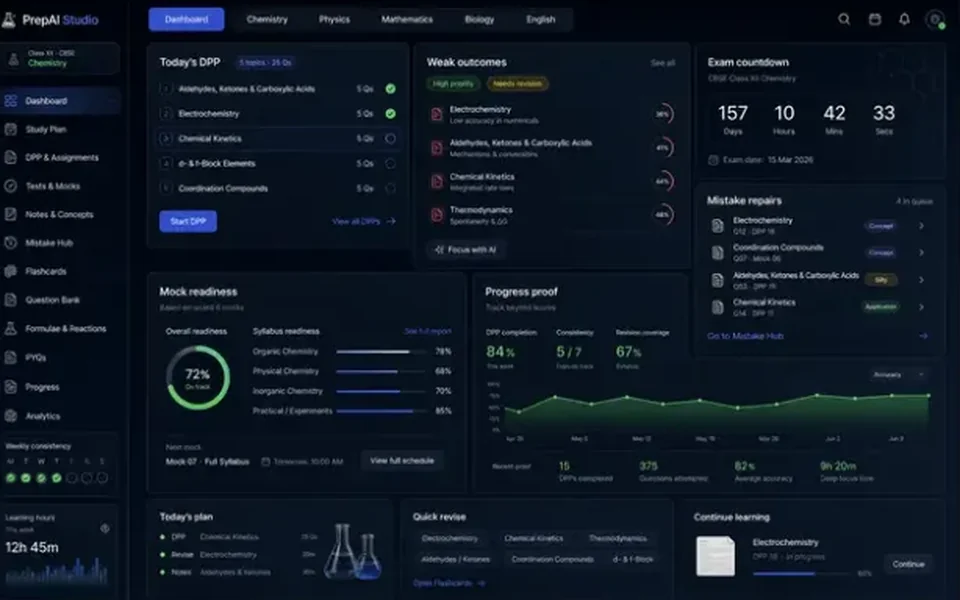
Task: Click the Dashboard sidebar icon
Action: click(x=10, y=100)
